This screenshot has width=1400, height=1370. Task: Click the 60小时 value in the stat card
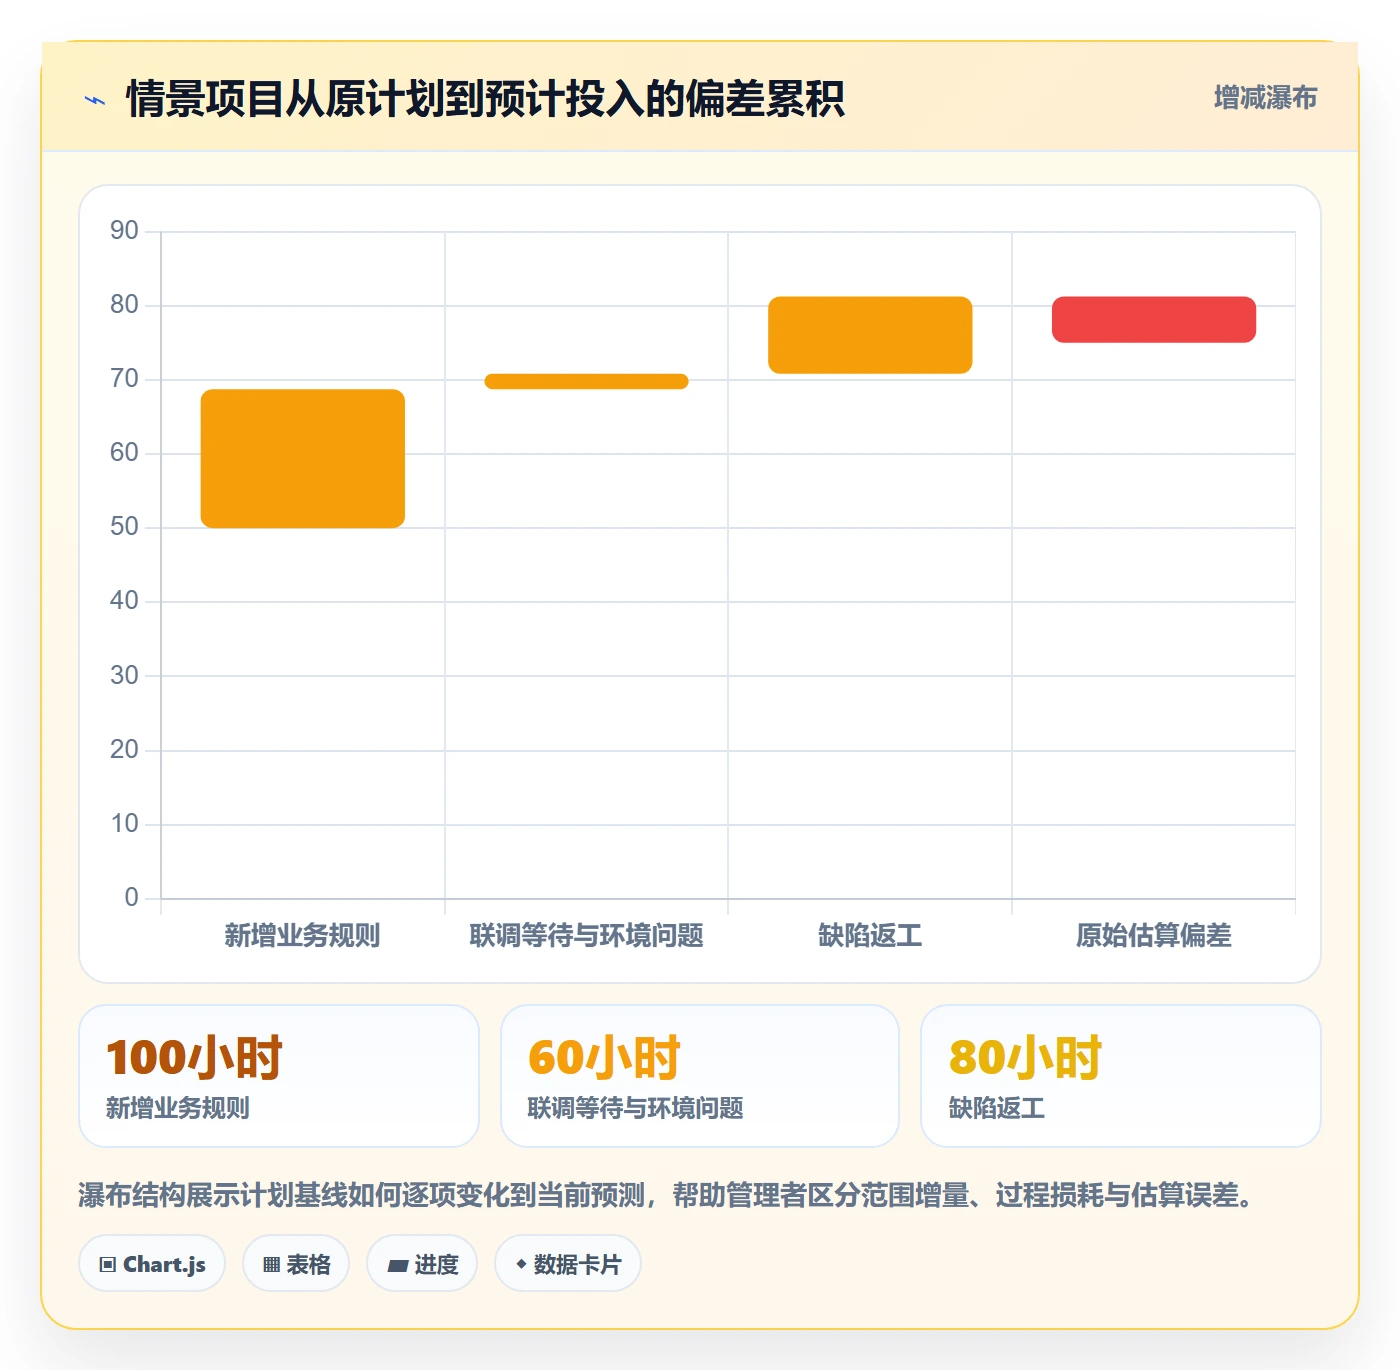(x=605, y=1058)
